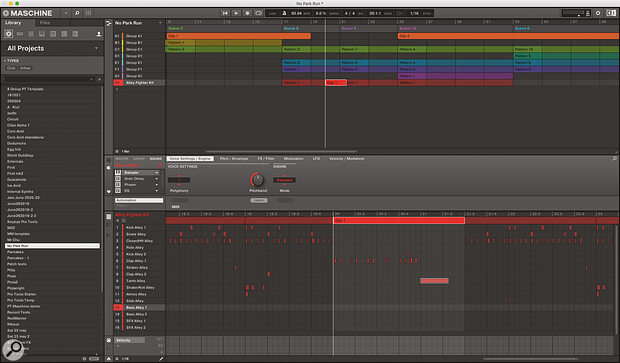The width and height of the screenshot is (620, 363).
Task: Switch to the MASTER channel tab
Action: (x=121, y=159)
